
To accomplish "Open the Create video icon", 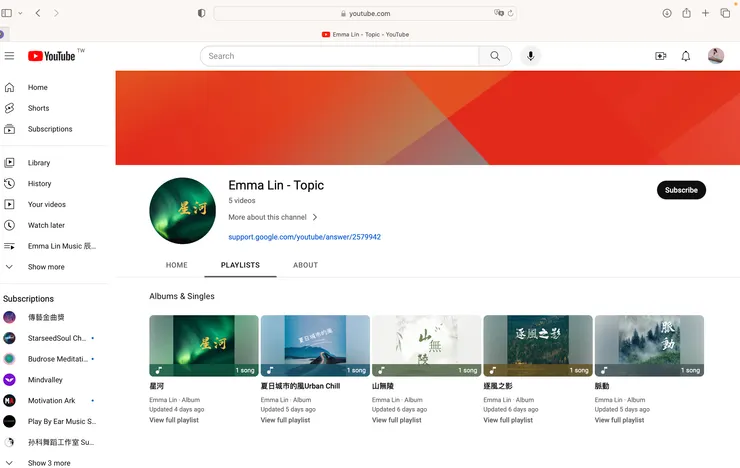I will (x=661, y=56).
